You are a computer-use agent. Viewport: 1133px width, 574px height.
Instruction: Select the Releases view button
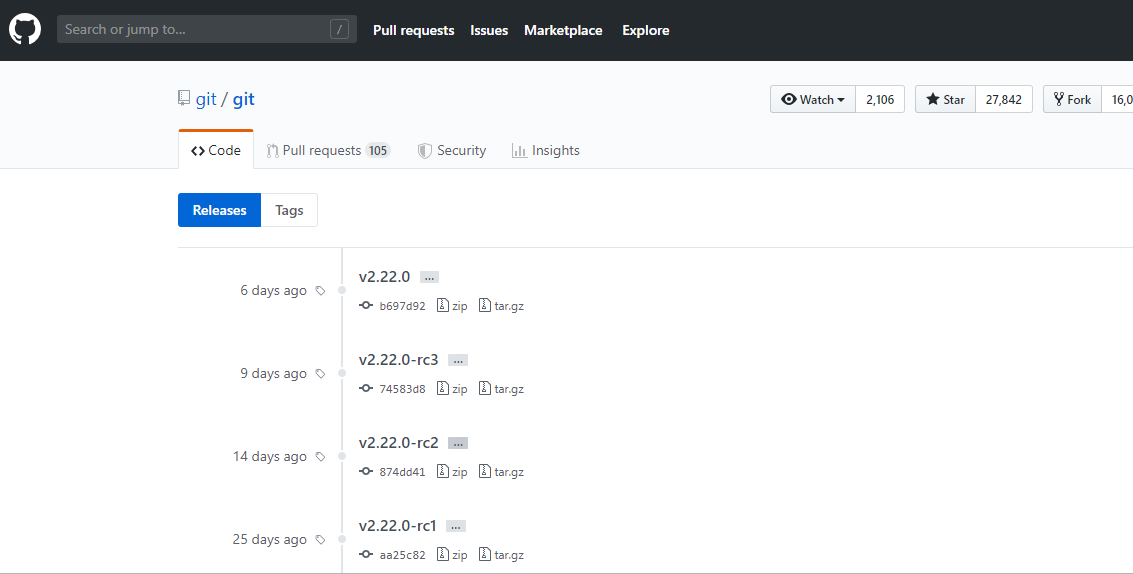tap(219, 210)
